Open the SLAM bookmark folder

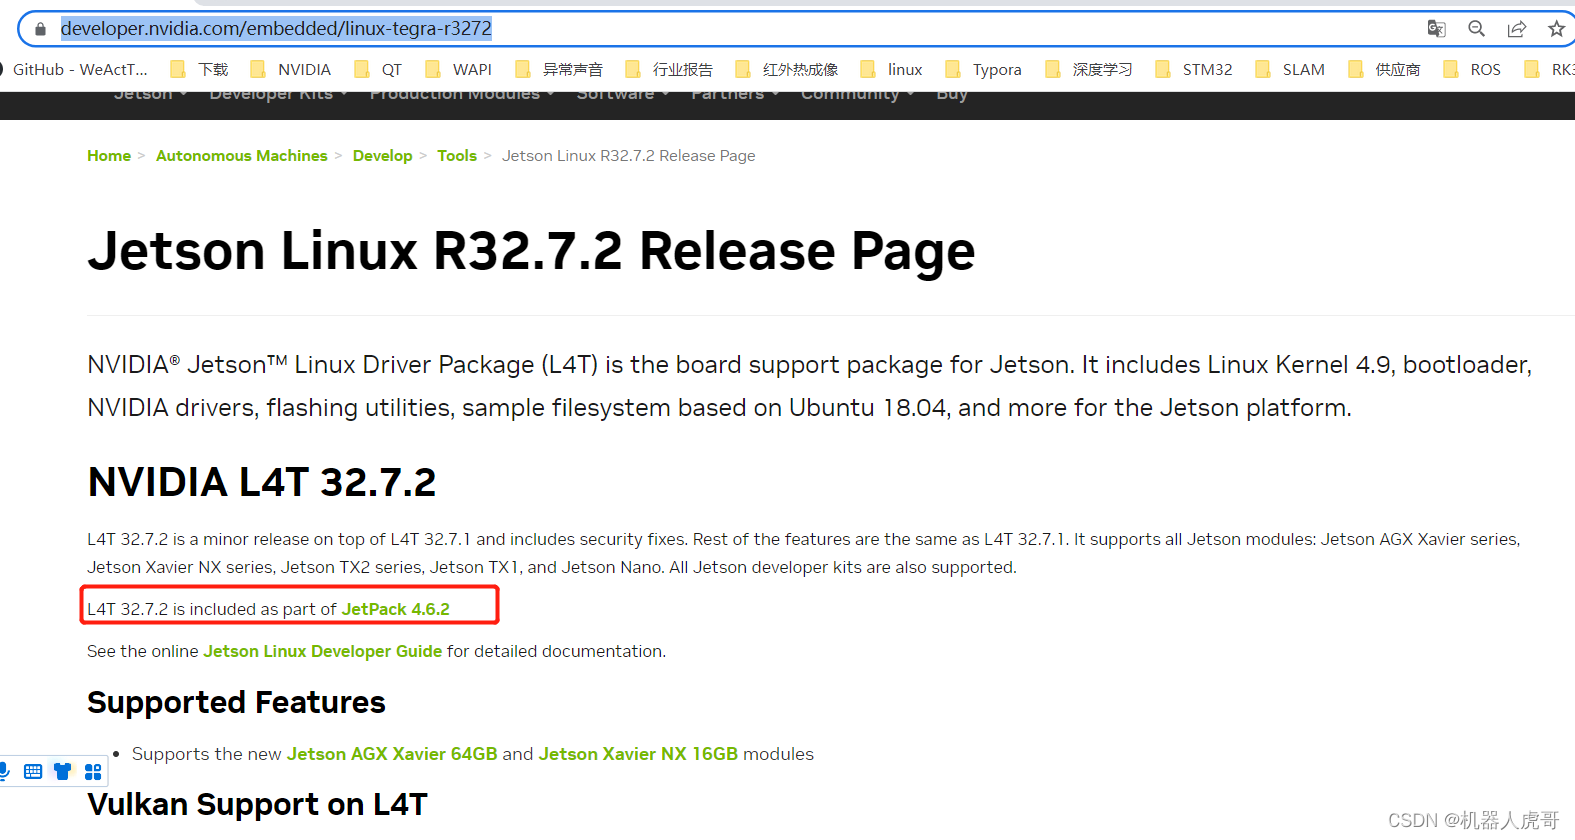click(1289, 69)
